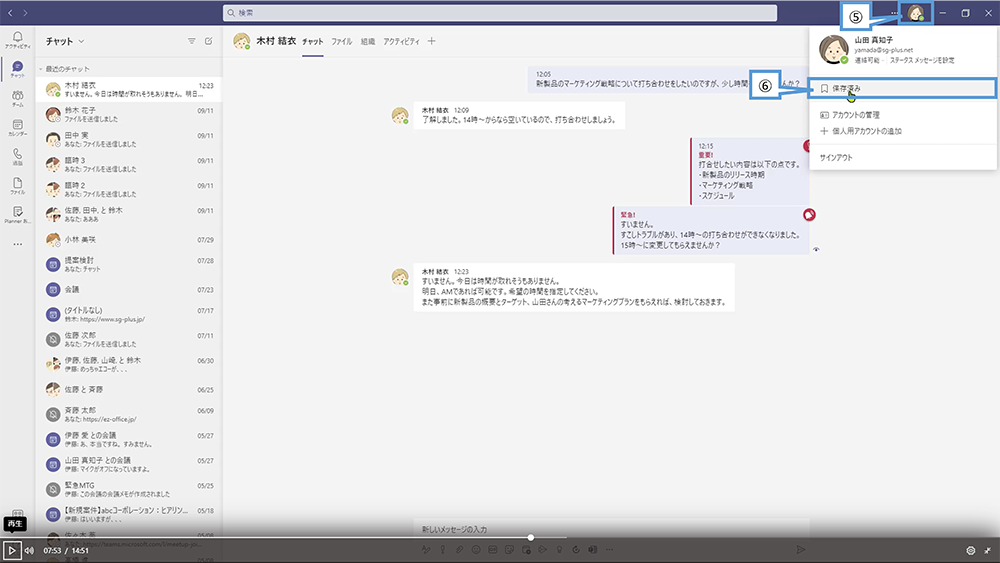The image size is (1000, 563).
Task: Open the 連絡可能 status selector
Action: click(x=867, y=61)
